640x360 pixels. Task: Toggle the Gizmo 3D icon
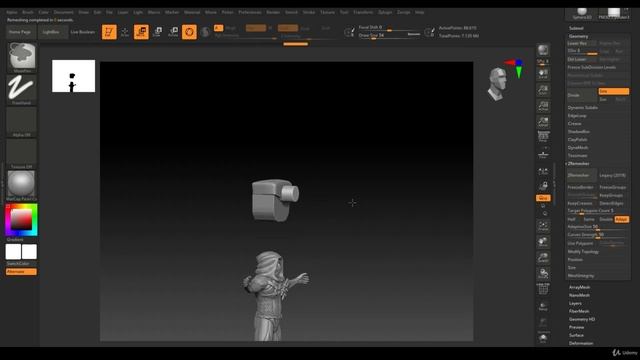point(189,32)
